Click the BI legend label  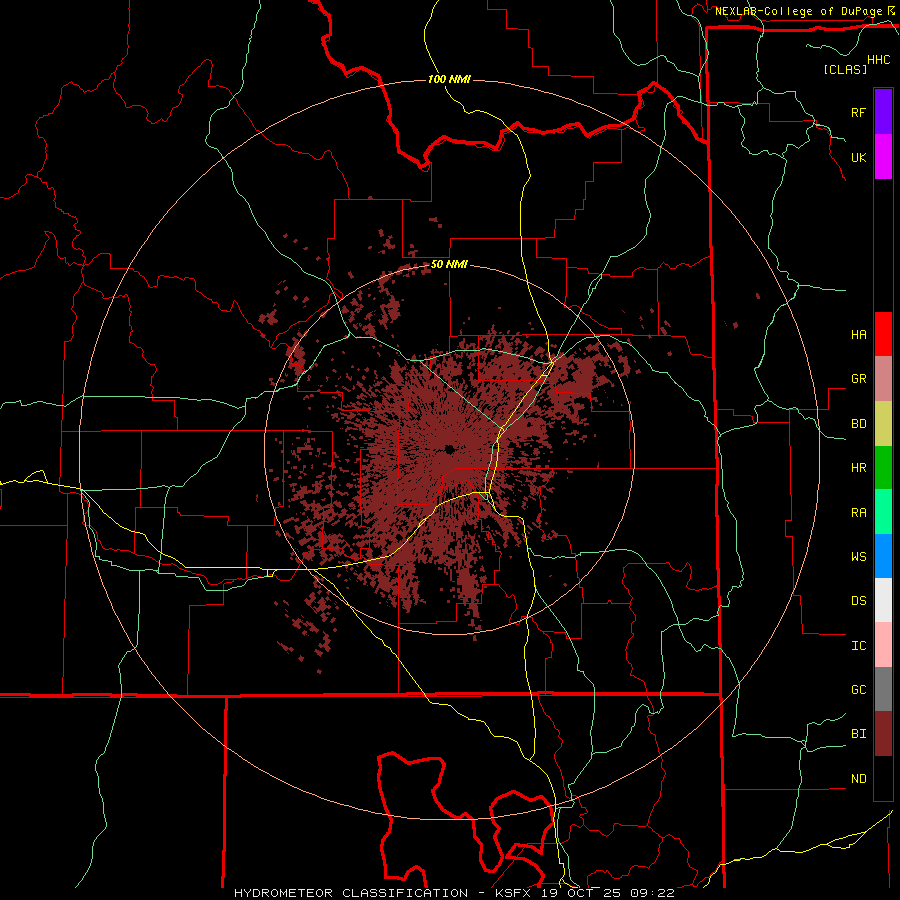[x=859, y=734]
